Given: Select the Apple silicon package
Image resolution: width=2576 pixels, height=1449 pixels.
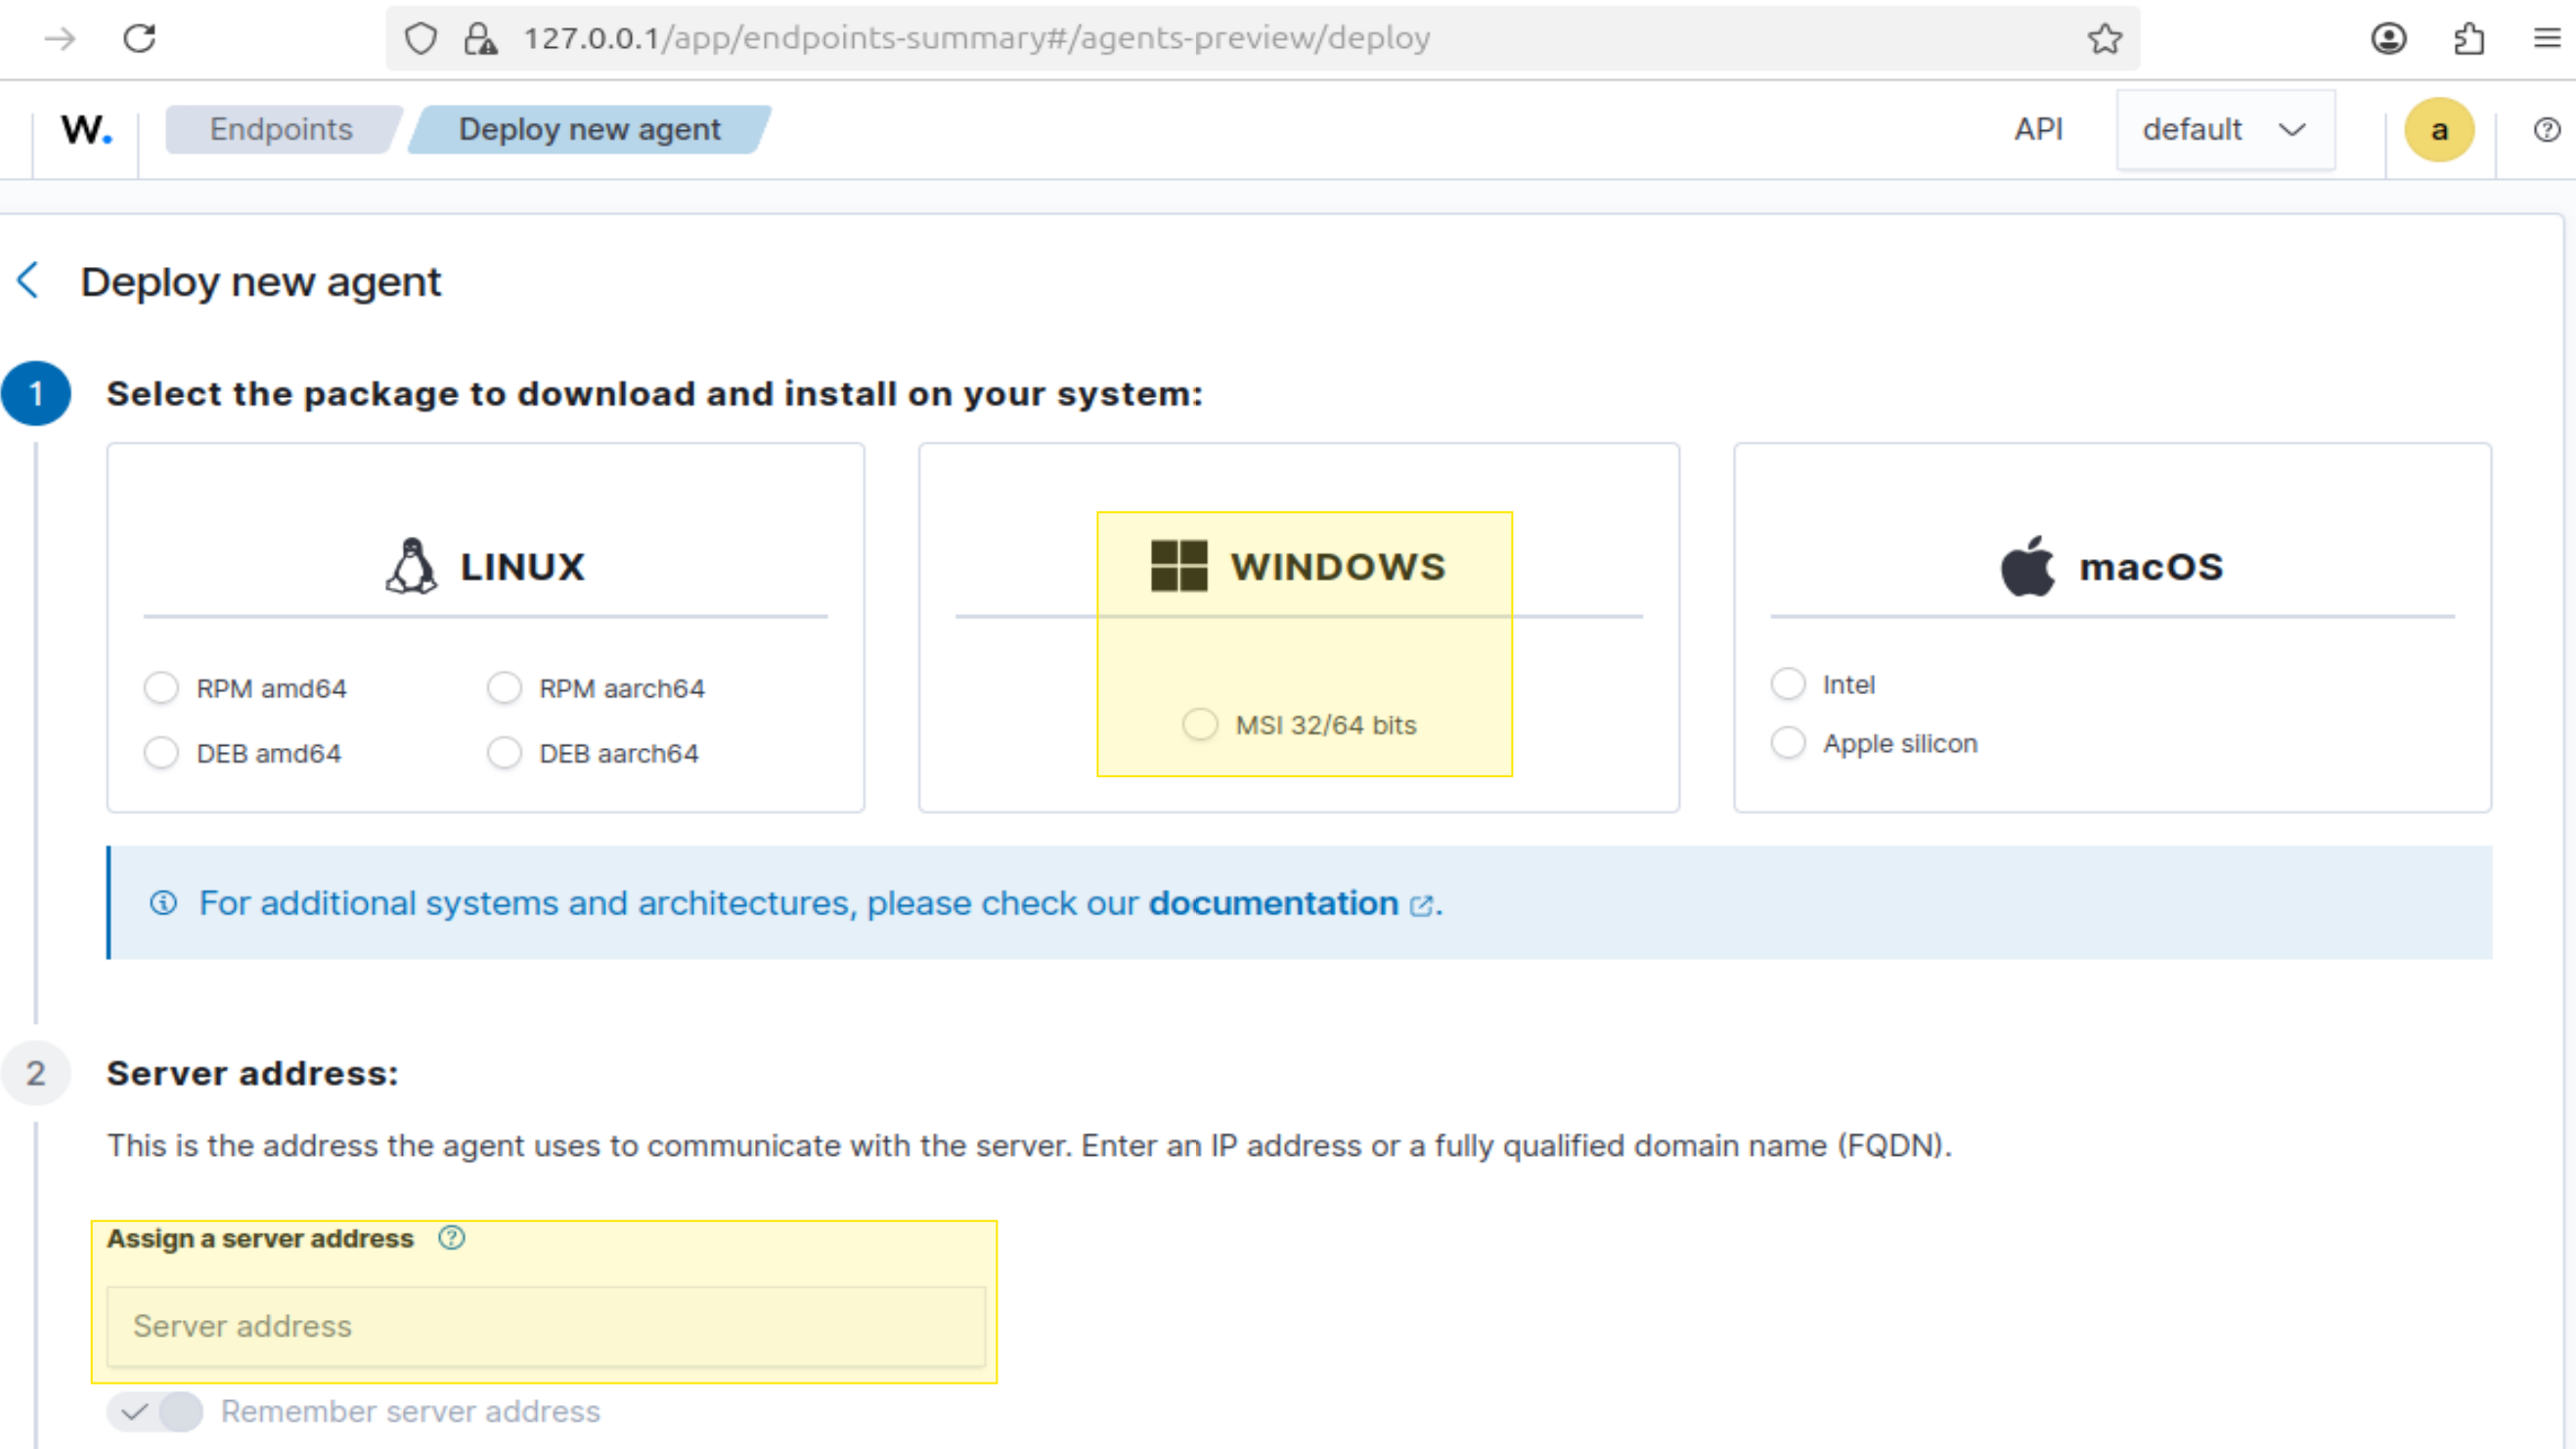Looking at the screenshot, I should pyautogui.click(x=1788, y=743).
